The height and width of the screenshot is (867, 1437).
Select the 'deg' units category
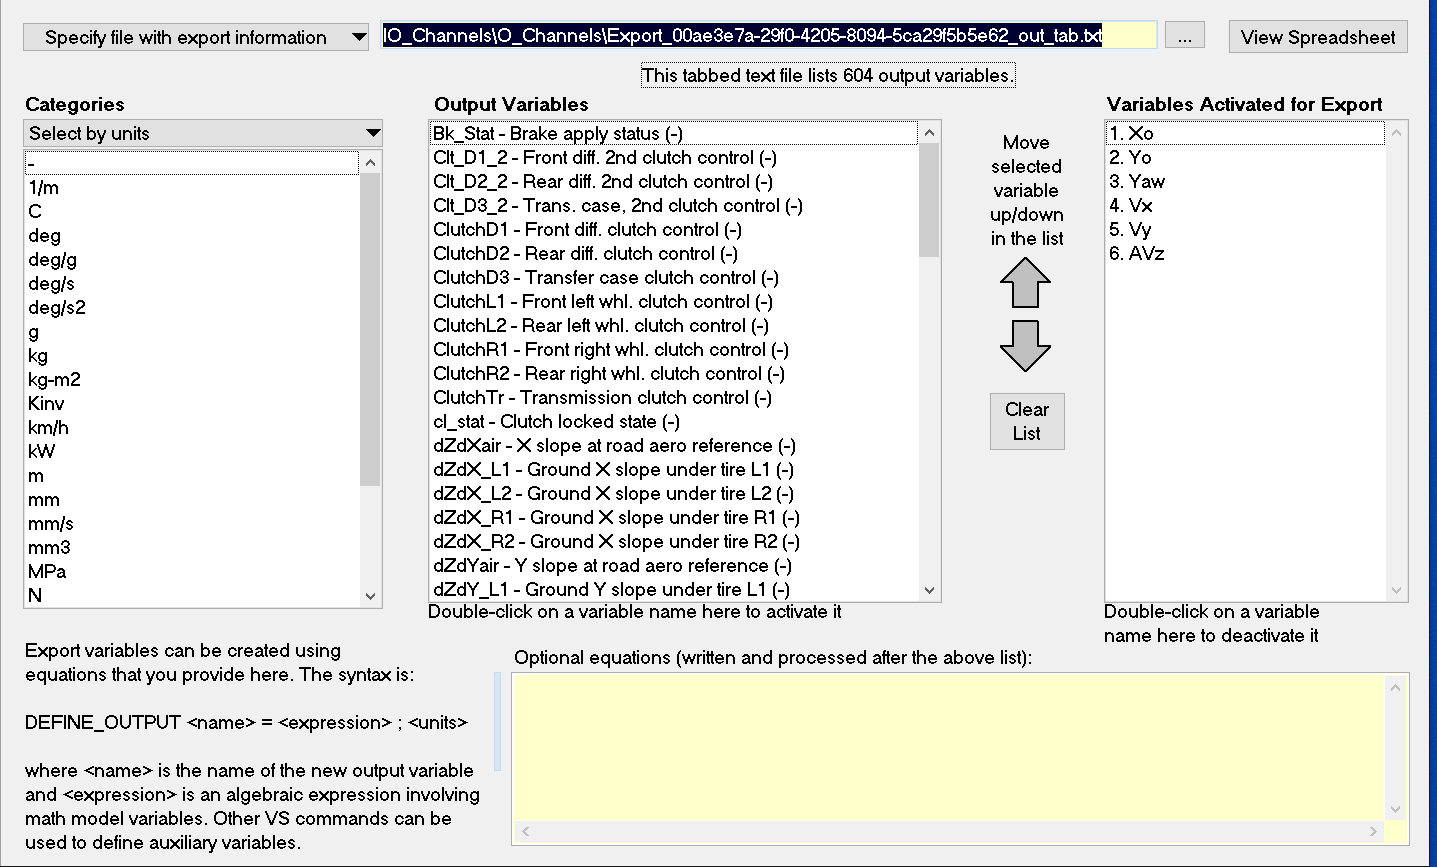tap(192, 235)
